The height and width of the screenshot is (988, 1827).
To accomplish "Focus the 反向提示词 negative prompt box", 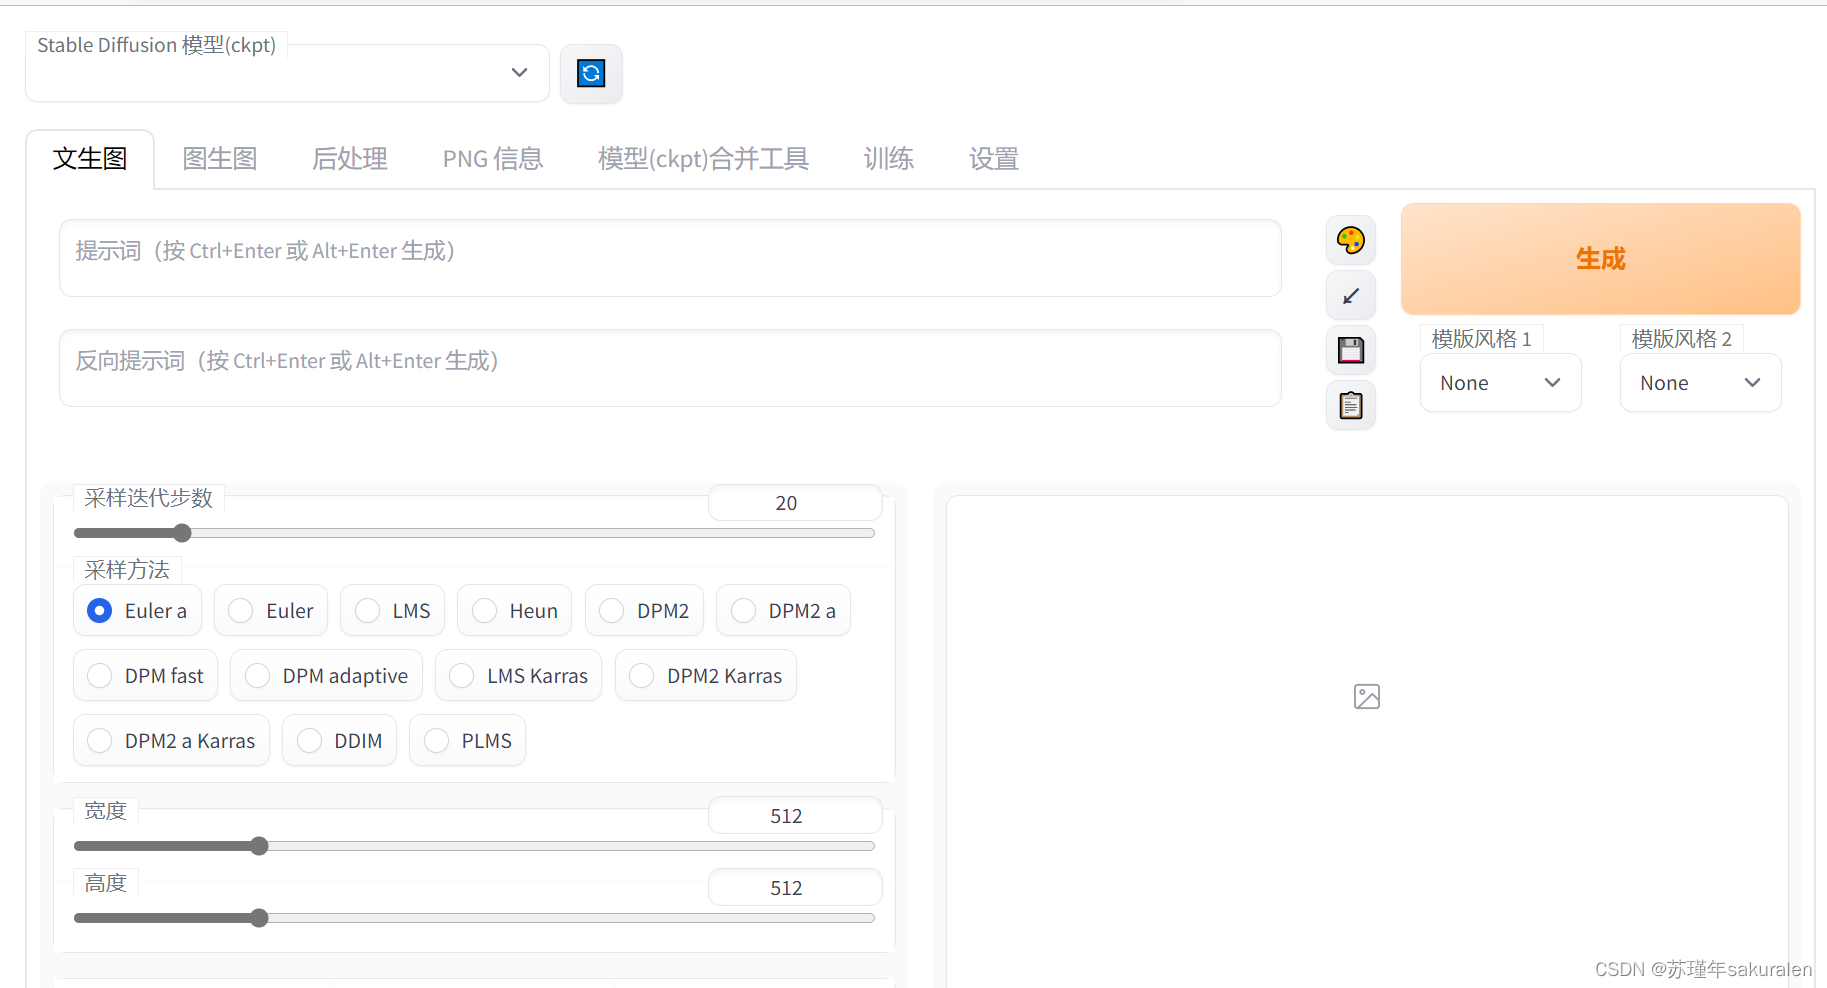I will [x=670, y=368].
